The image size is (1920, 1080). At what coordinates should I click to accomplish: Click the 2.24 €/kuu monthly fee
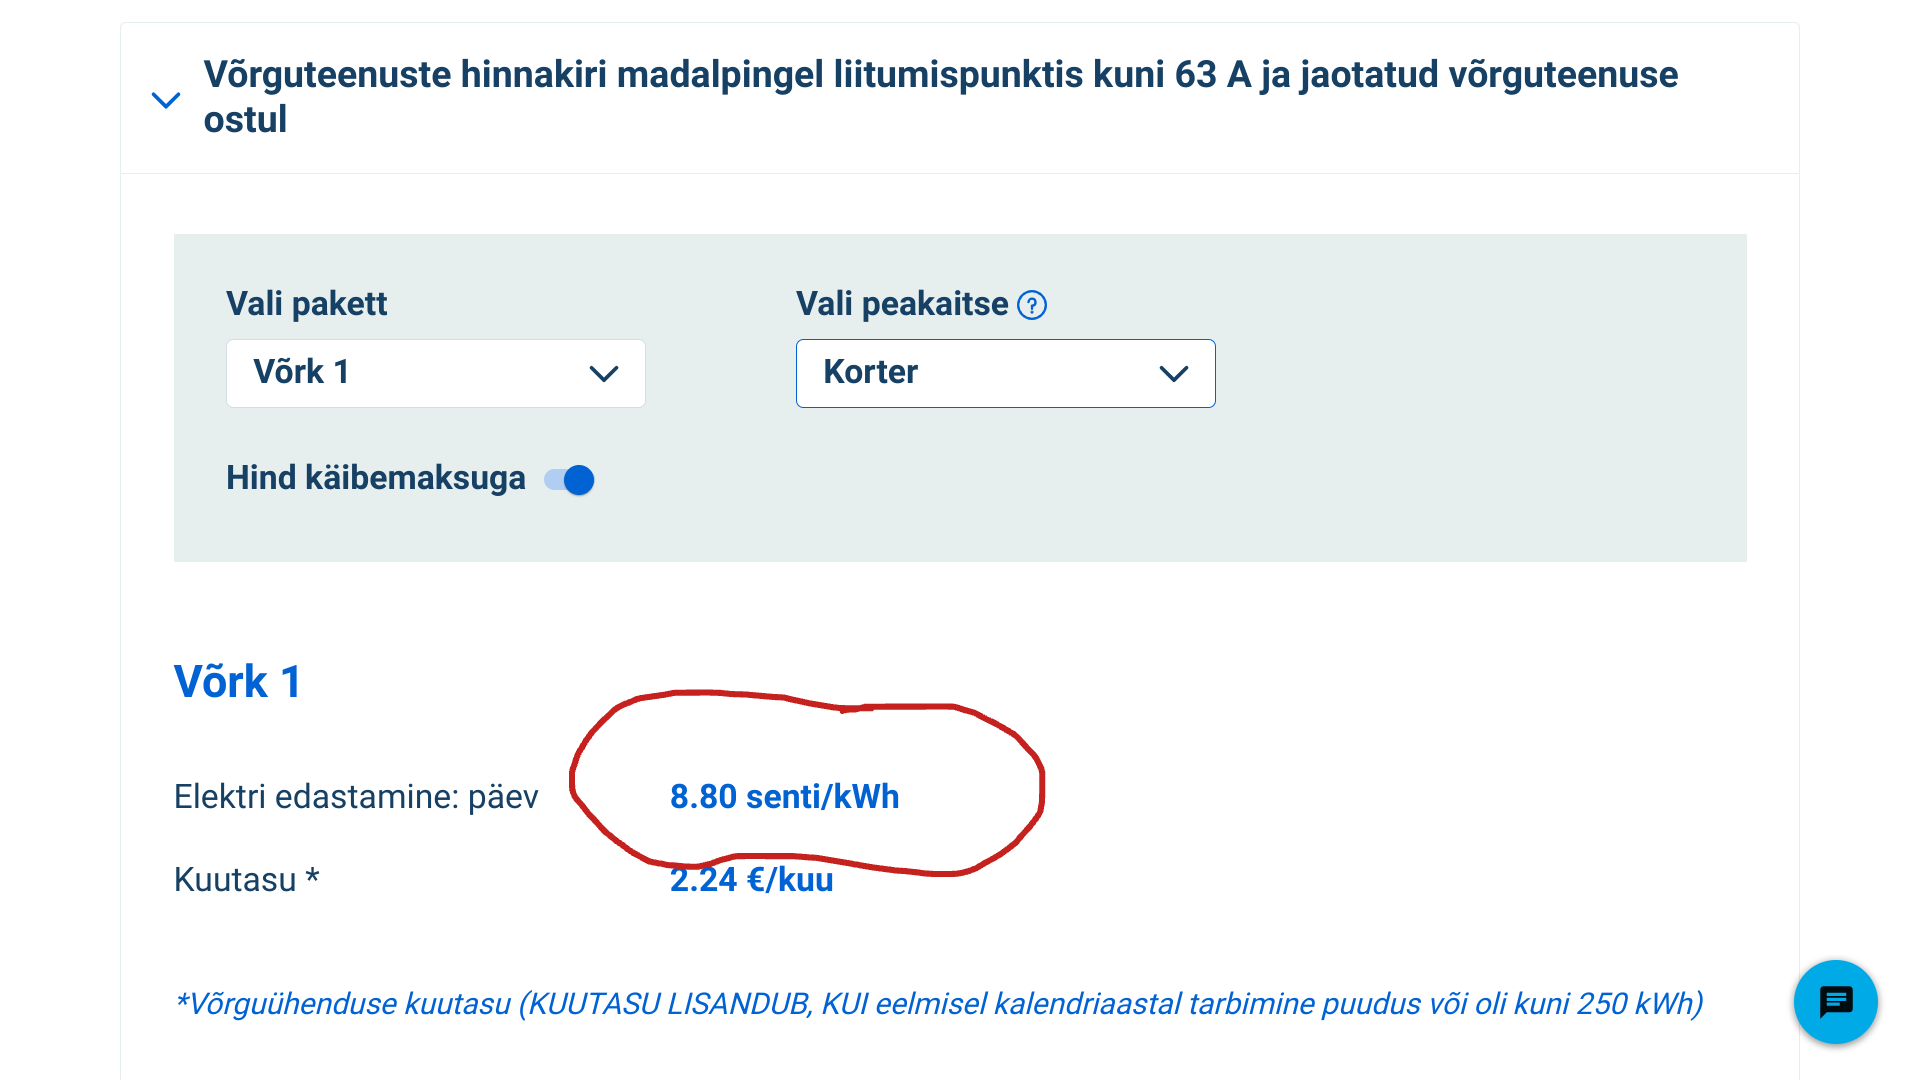coord(751,880)
